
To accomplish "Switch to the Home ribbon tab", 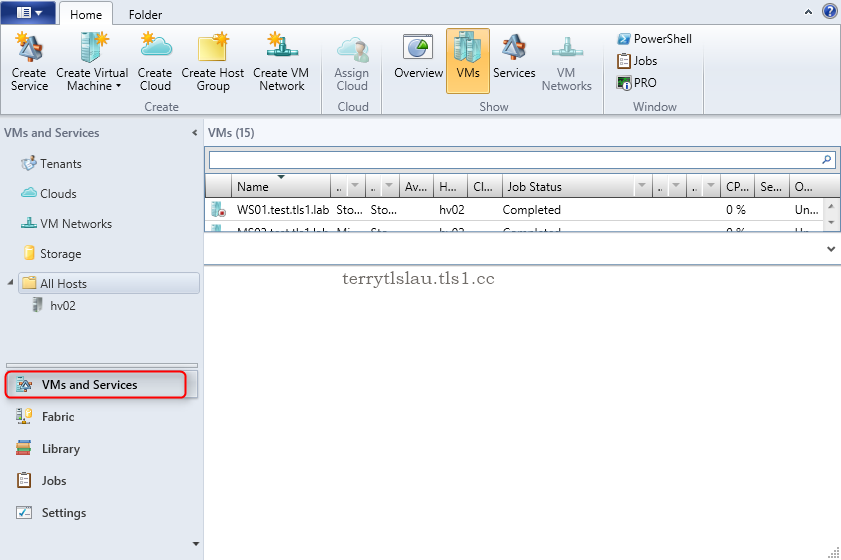I will click(x=86, y=14).
